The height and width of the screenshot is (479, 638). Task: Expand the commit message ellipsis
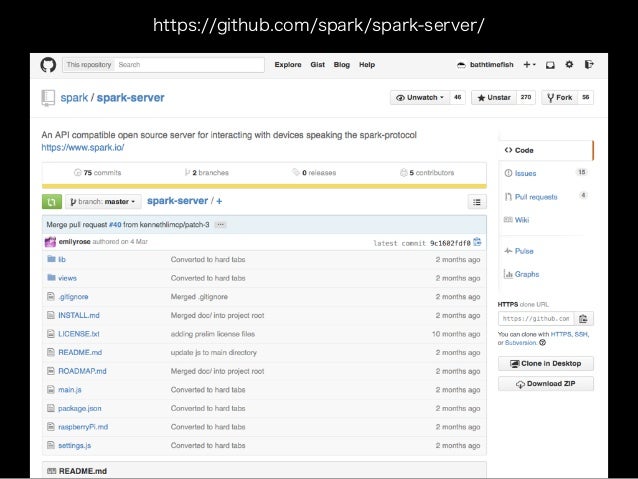[x=220, y=225]
